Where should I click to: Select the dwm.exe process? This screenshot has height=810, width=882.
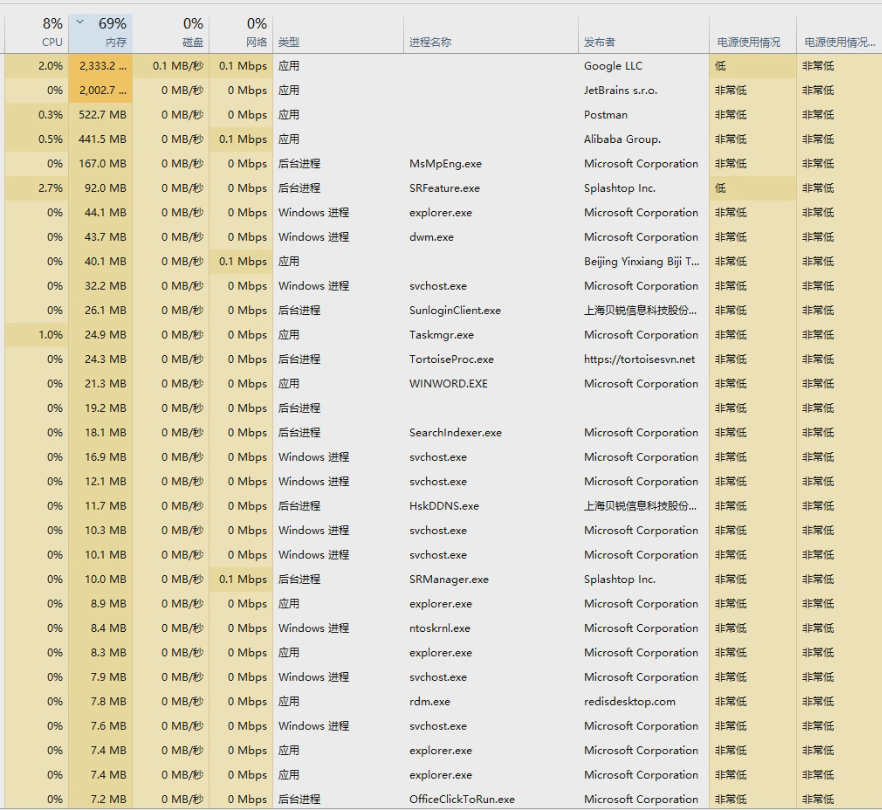[431, 237]
